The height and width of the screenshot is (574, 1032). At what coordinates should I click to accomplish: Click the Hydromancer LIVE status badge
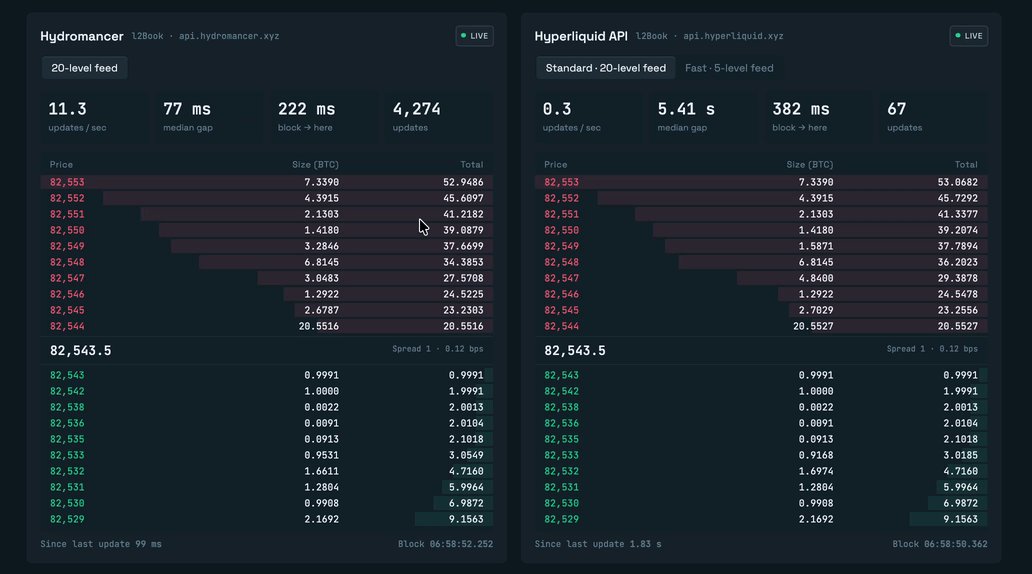click(x=474, y=36)
